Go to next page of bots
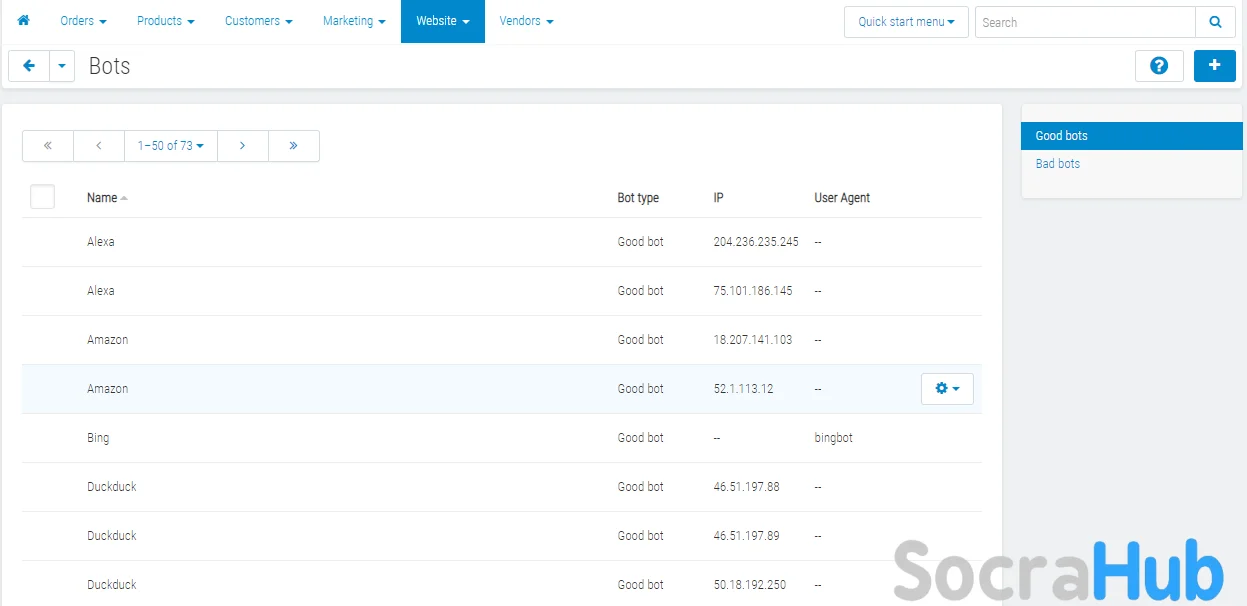The image size is (1247, 606). click(x=242, y=146)
